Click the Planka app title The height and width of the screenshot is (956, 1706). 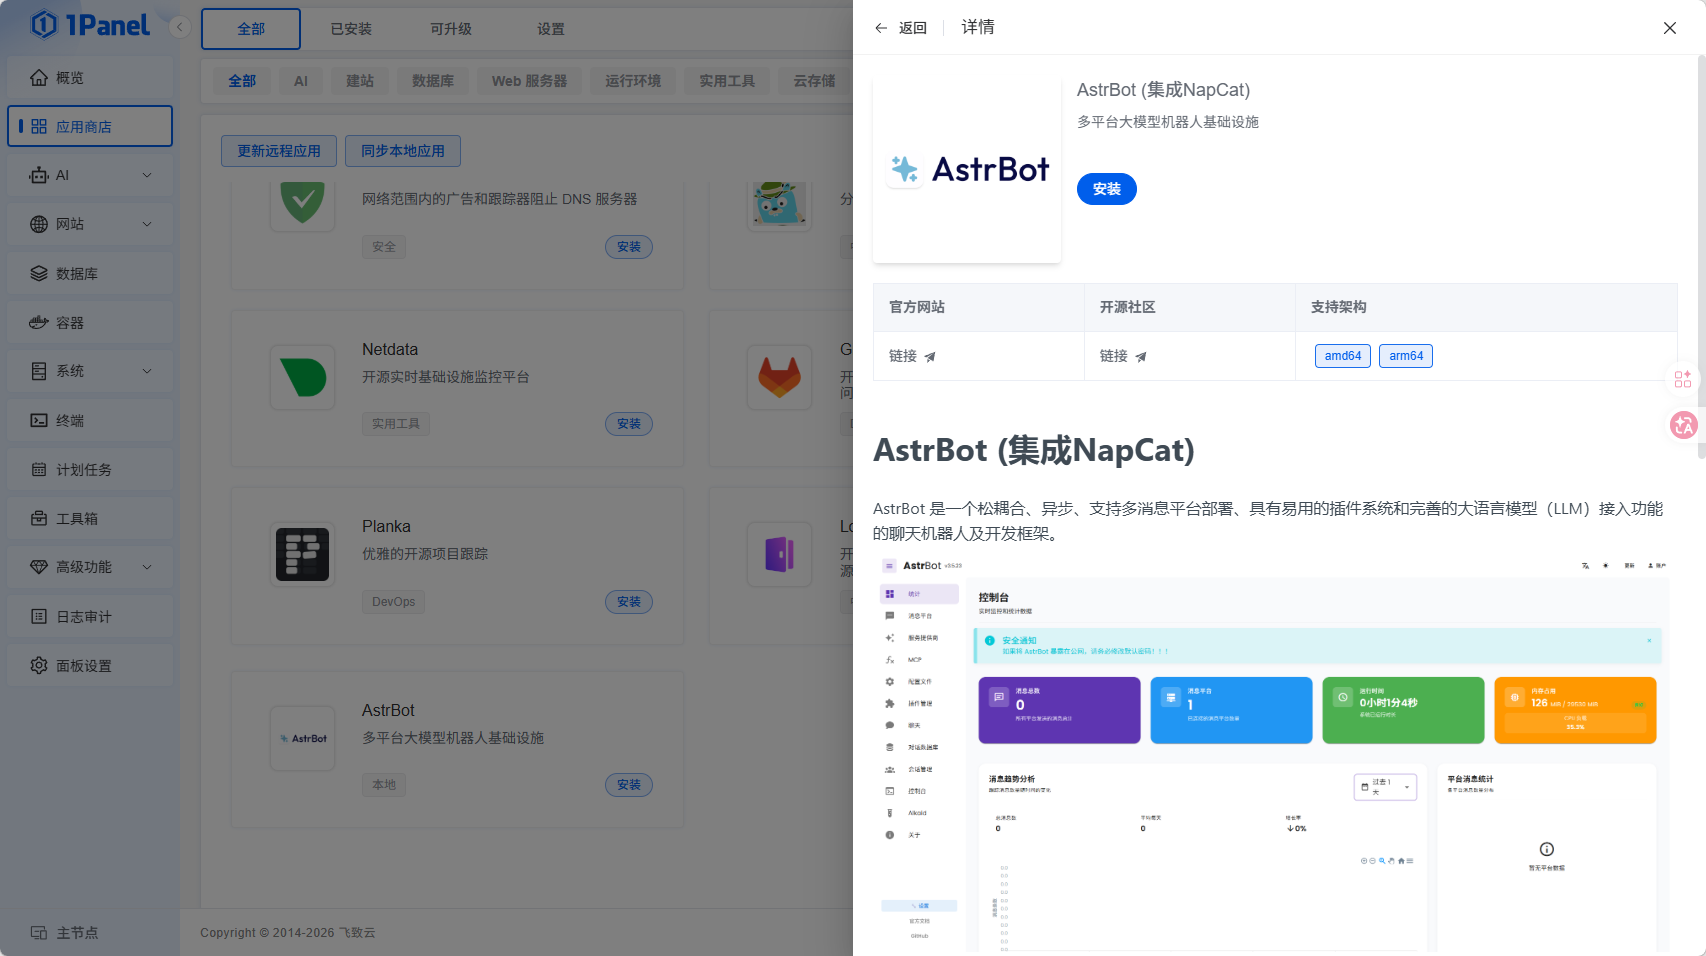click(x=386, y=526)
